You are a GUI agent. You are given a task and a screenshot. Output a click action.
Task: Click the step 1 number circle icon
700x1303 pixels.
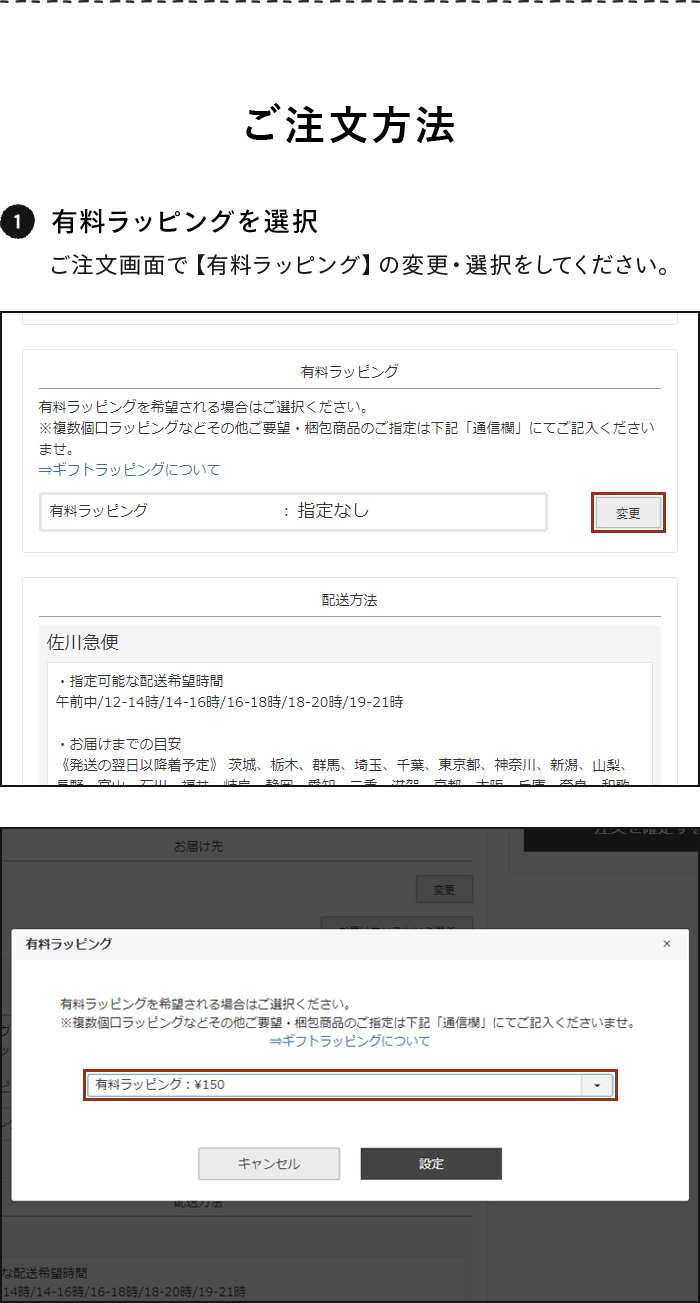click(x=18, y=221)
